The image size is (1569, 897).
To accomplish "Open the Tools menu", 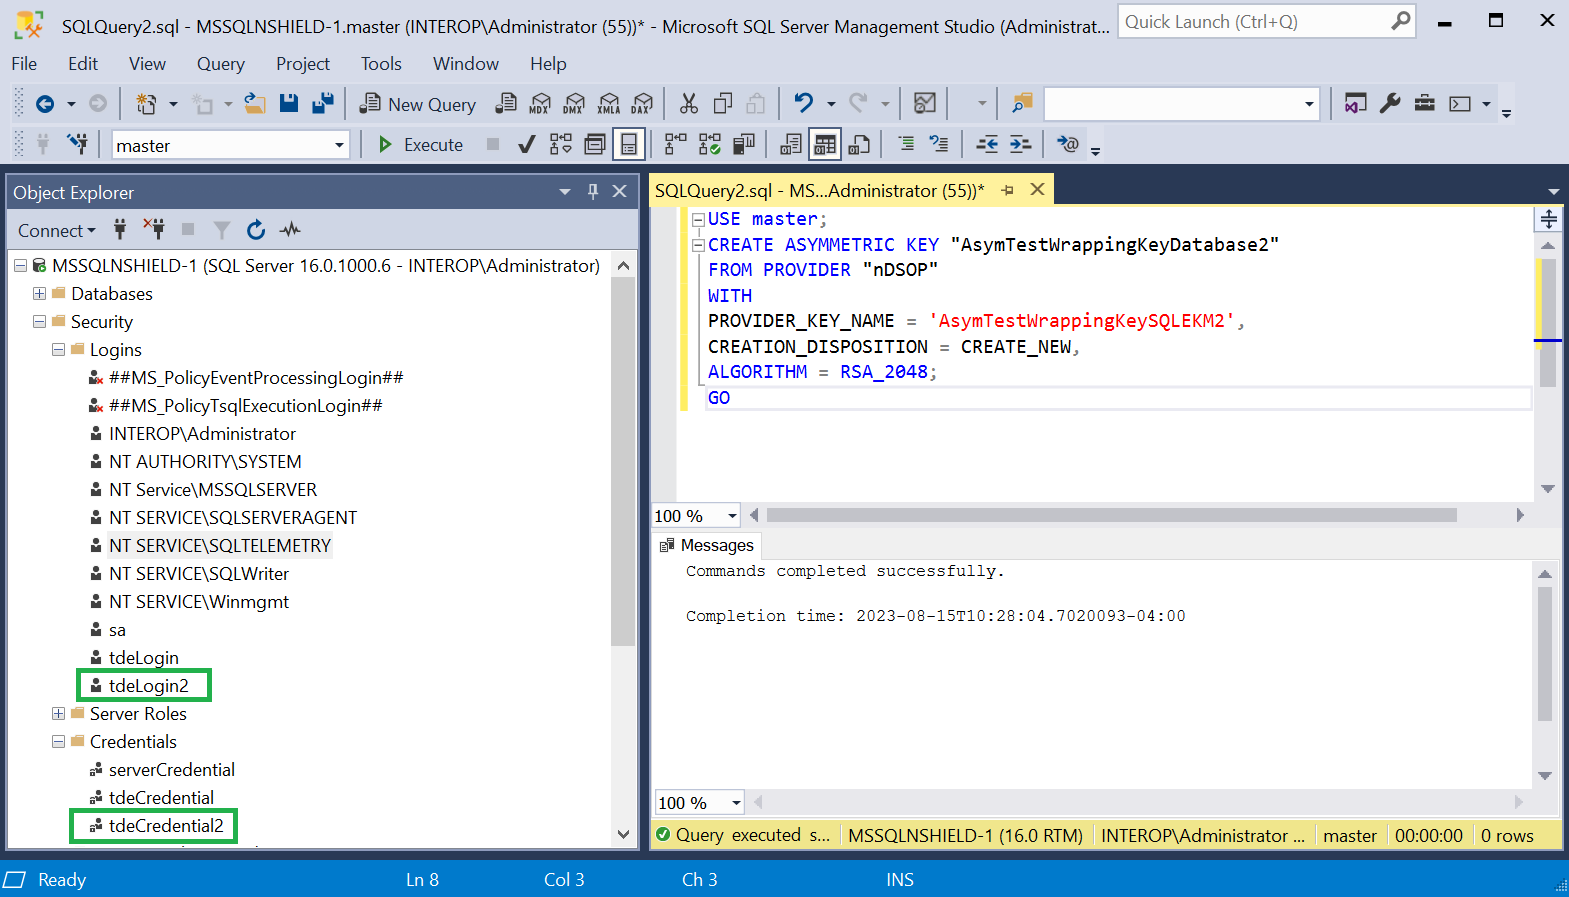I will (x=381, y=64).
